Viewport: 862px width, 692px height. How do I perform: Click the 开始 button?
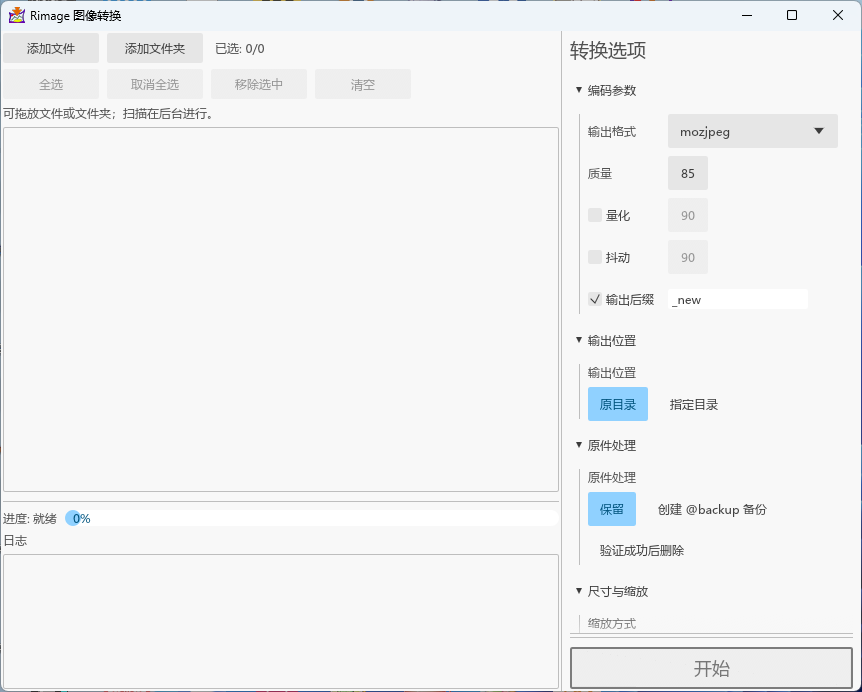[x=711, y=668]
